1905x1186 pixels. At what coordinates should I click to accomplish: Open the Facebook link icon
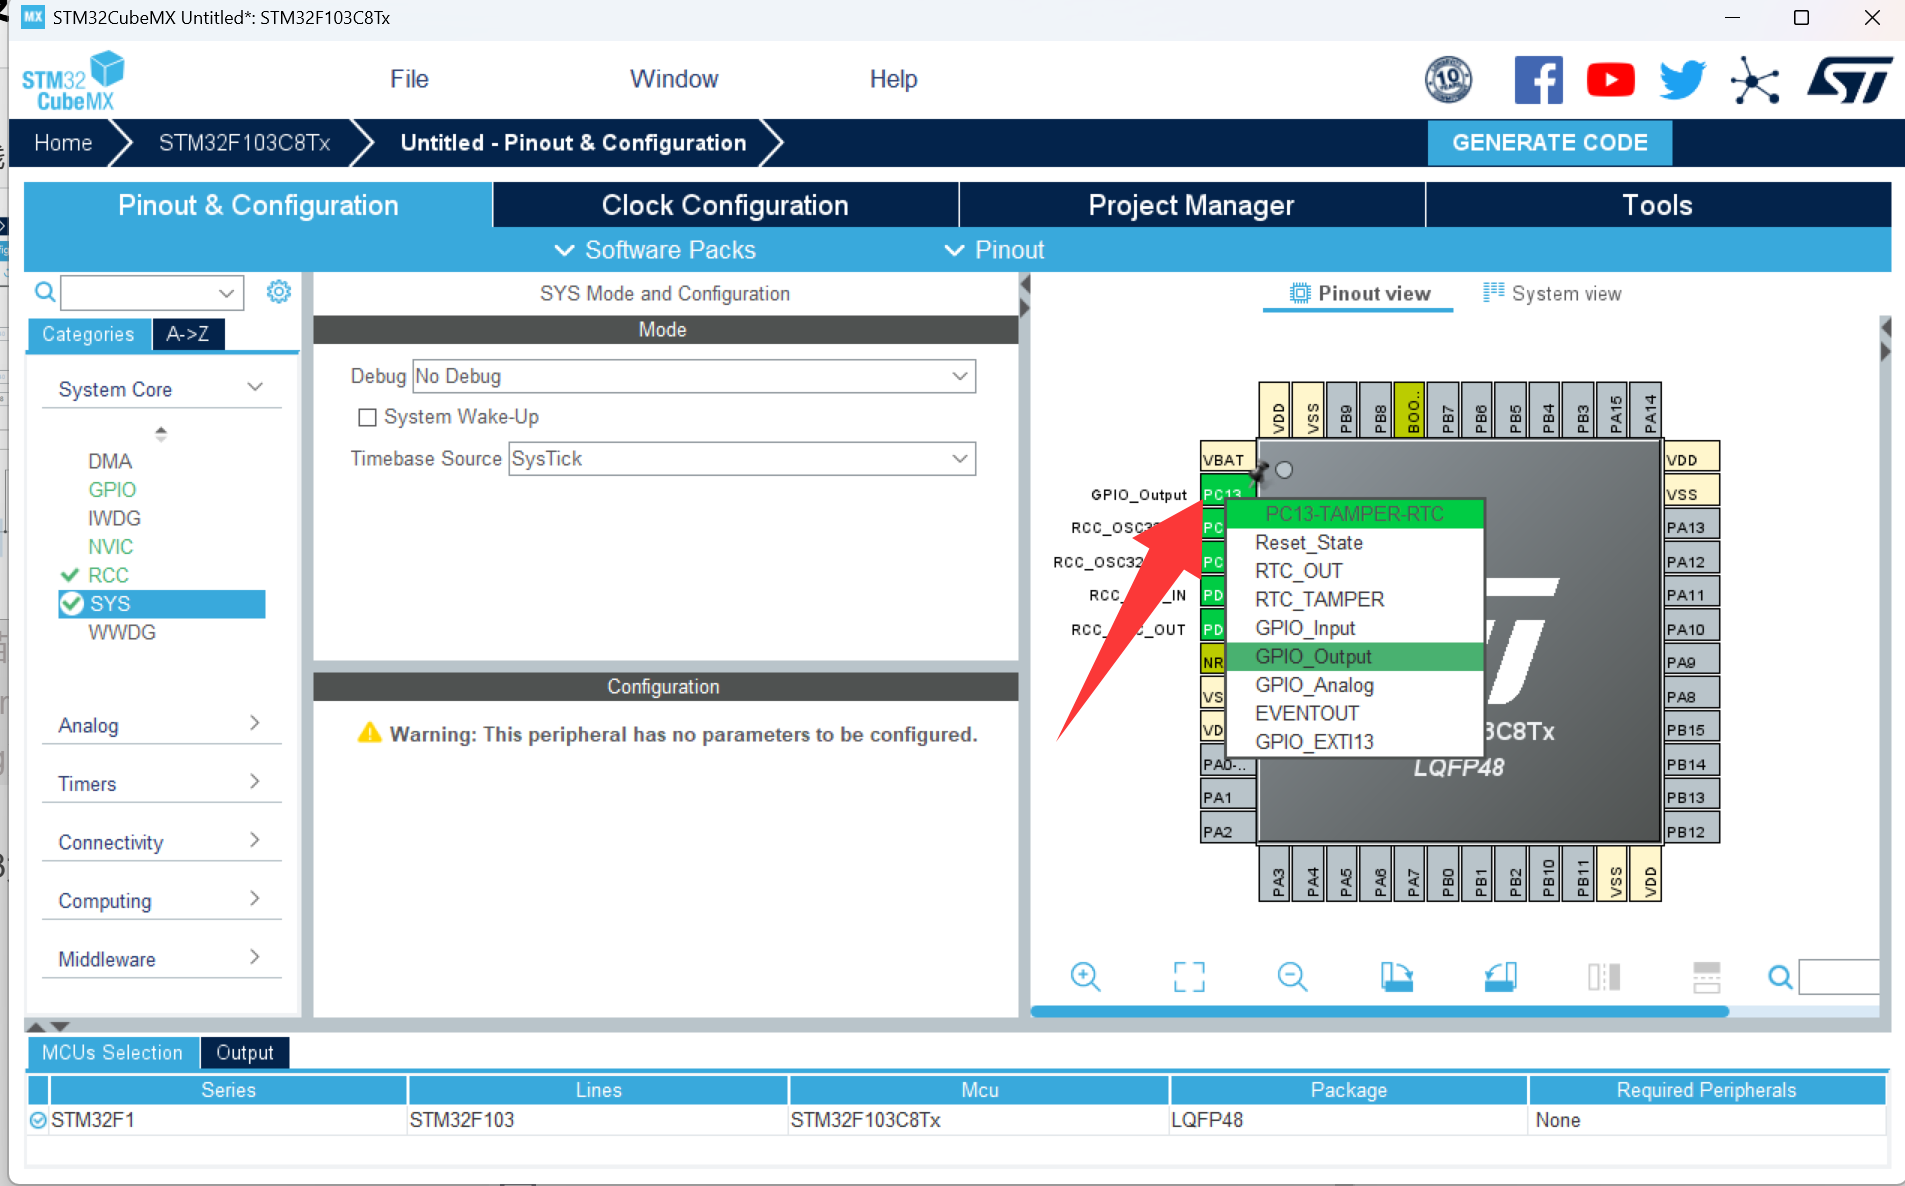[1538, 80]
